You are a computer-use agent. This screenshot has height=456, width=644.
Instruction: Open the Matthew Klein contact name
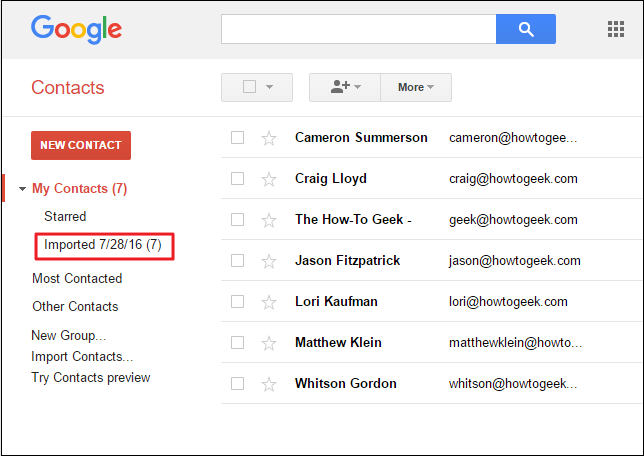(338, 342)
